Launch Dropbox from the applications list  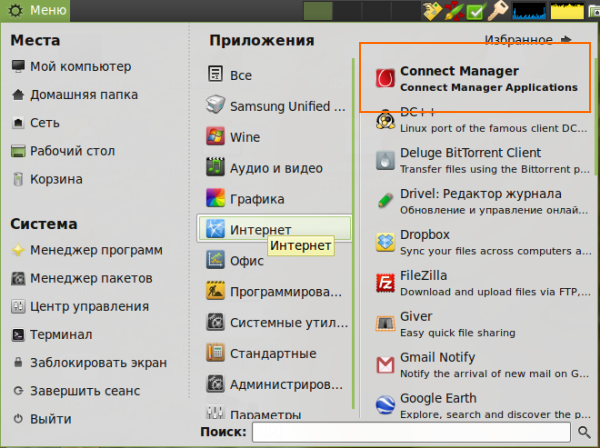[x=386, y=242]
